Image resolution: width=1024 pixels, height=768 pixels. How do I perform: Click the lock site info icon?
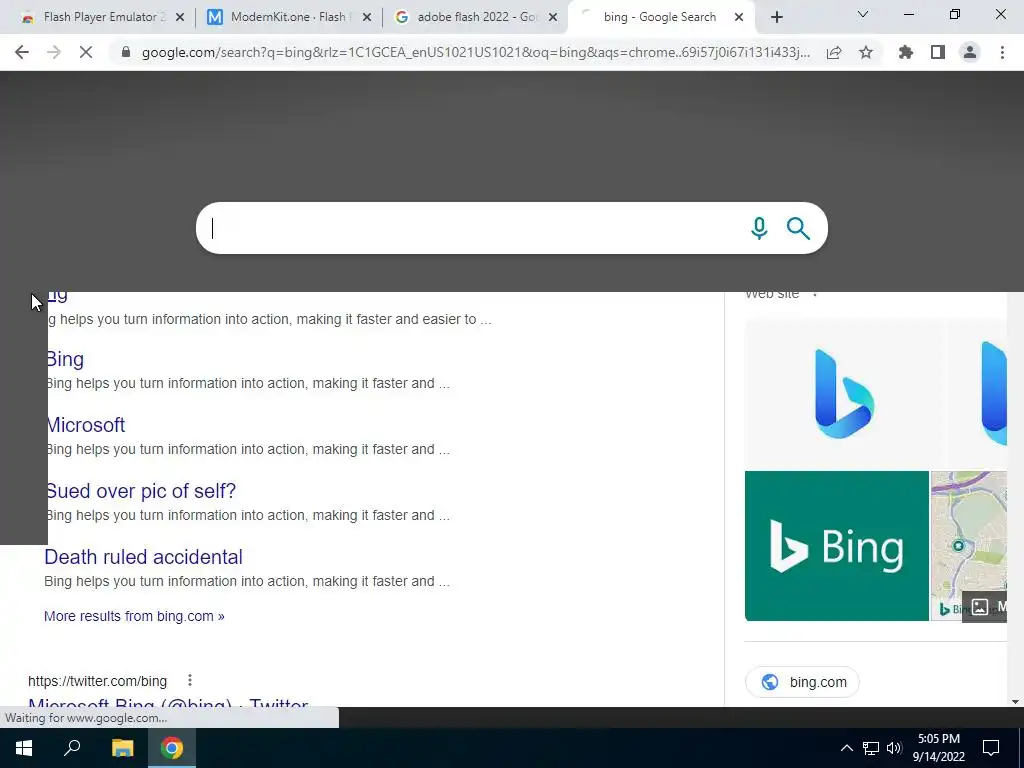click(x=125, y=52)
